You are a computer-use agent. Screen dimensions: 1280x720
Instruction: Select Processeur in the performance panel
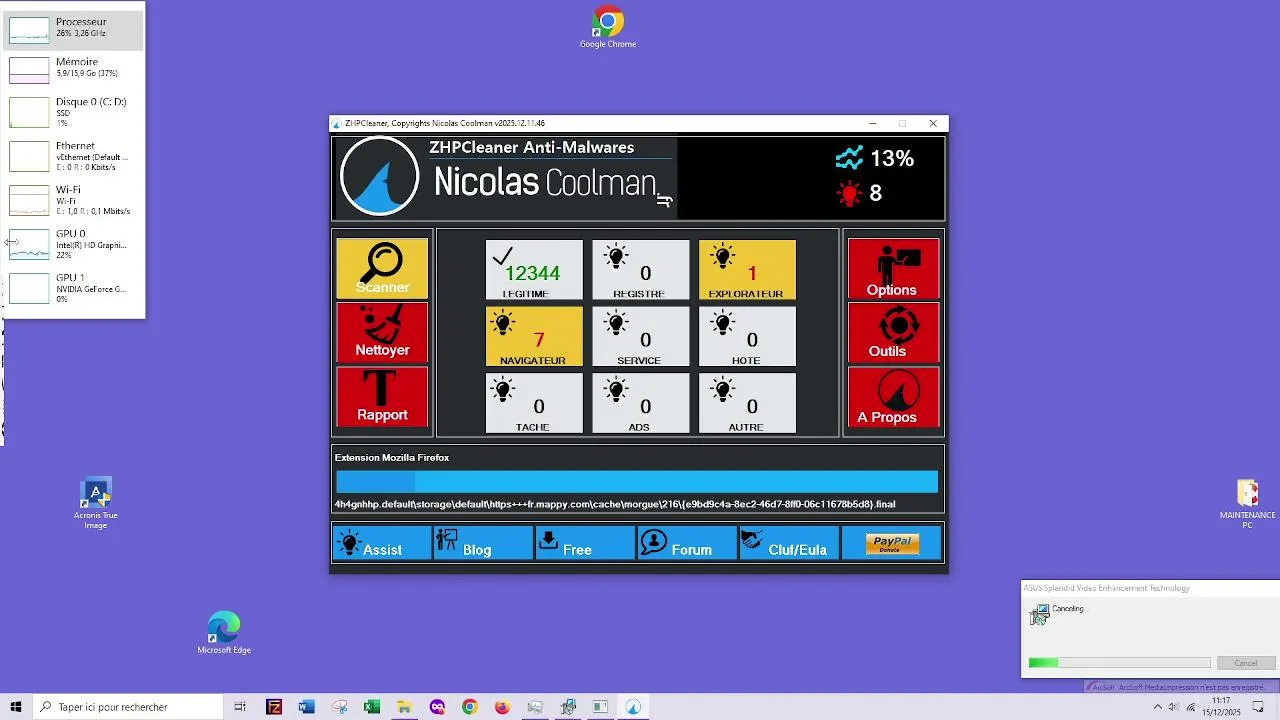click(x=74, y=29)
